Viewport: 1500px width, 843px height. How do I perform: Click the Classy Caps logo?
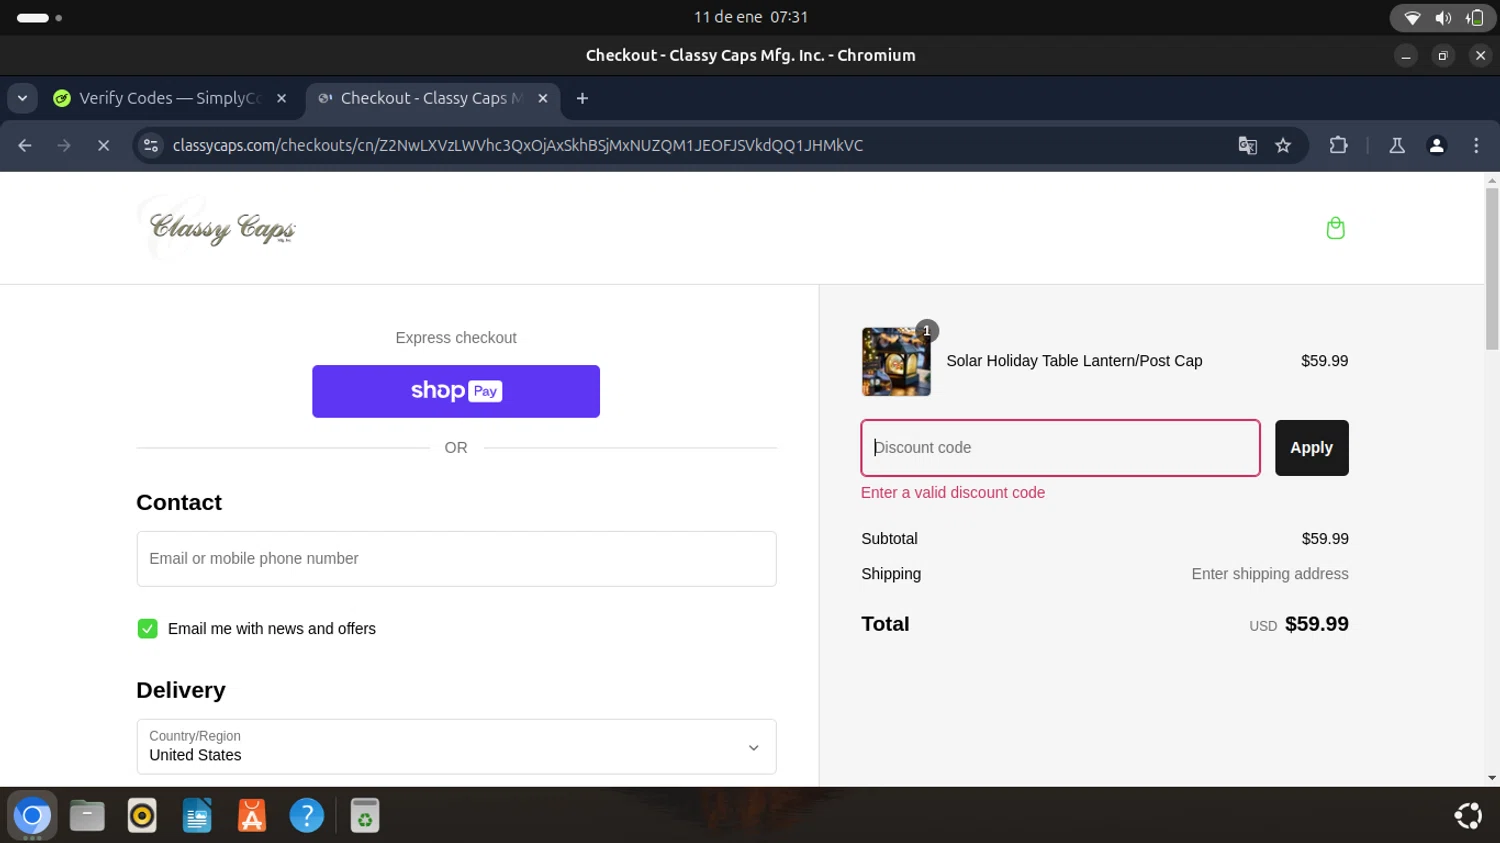click(x=222, y=229)
